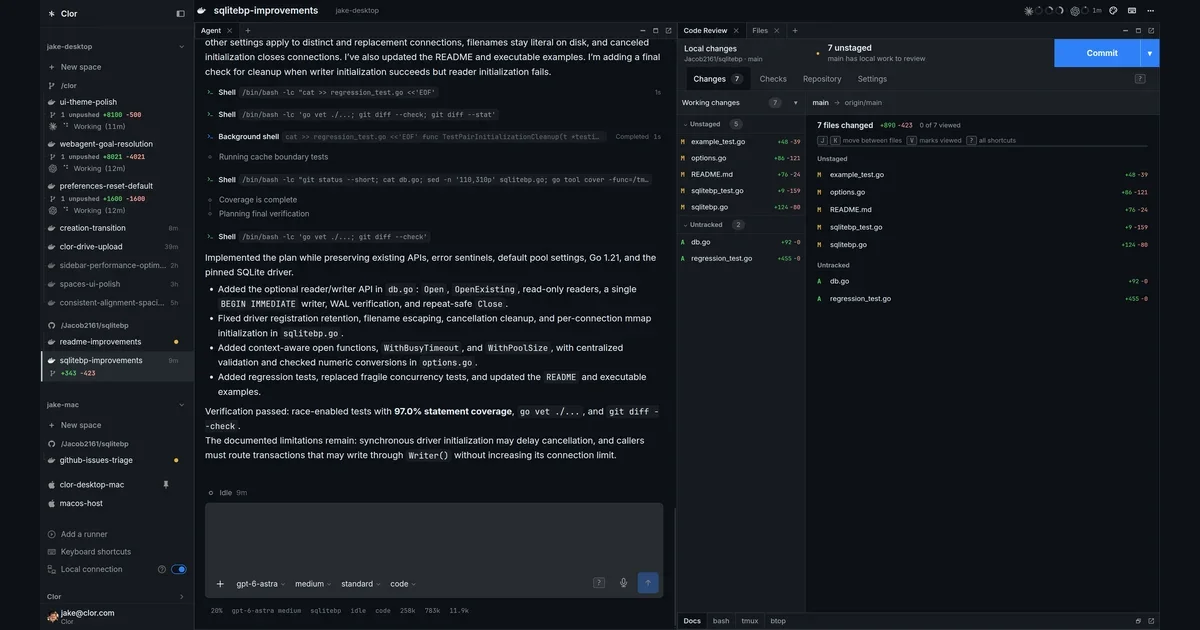Click the knot-shaped agent icon near 1m
The width and height of the screenshot is (1200, 630).
point(1075,11)
